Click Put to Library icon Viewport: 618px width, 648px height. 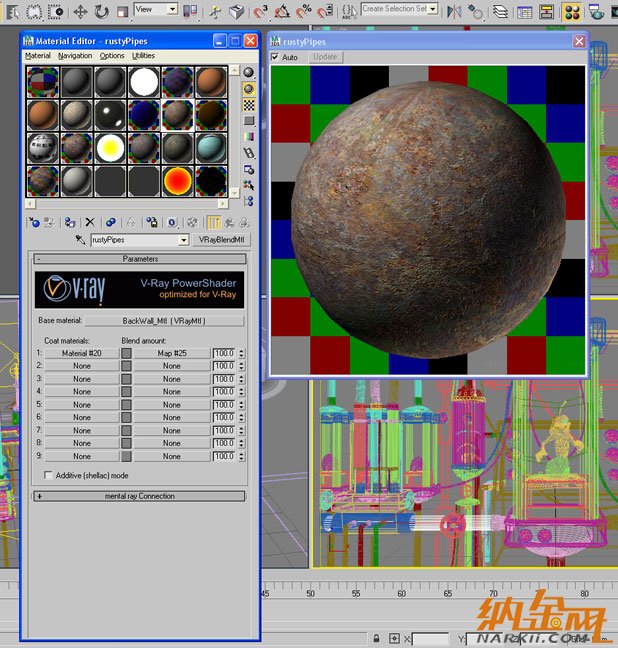click(152, 223)
